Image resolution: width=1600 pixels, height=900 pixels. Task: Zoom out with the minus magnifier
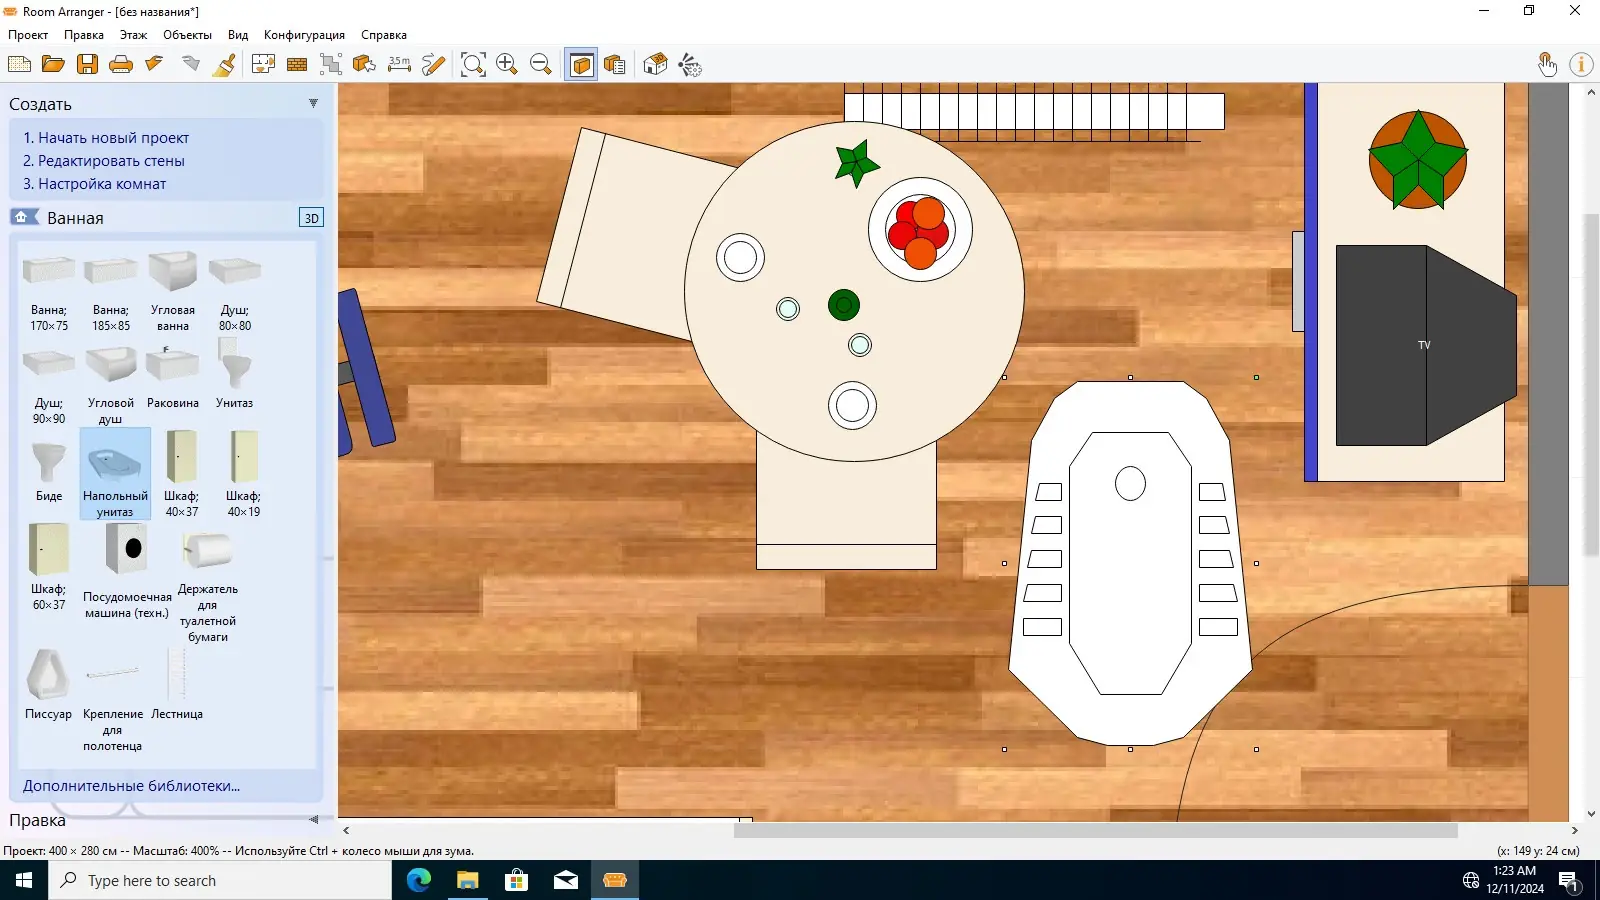click(541, 65)
